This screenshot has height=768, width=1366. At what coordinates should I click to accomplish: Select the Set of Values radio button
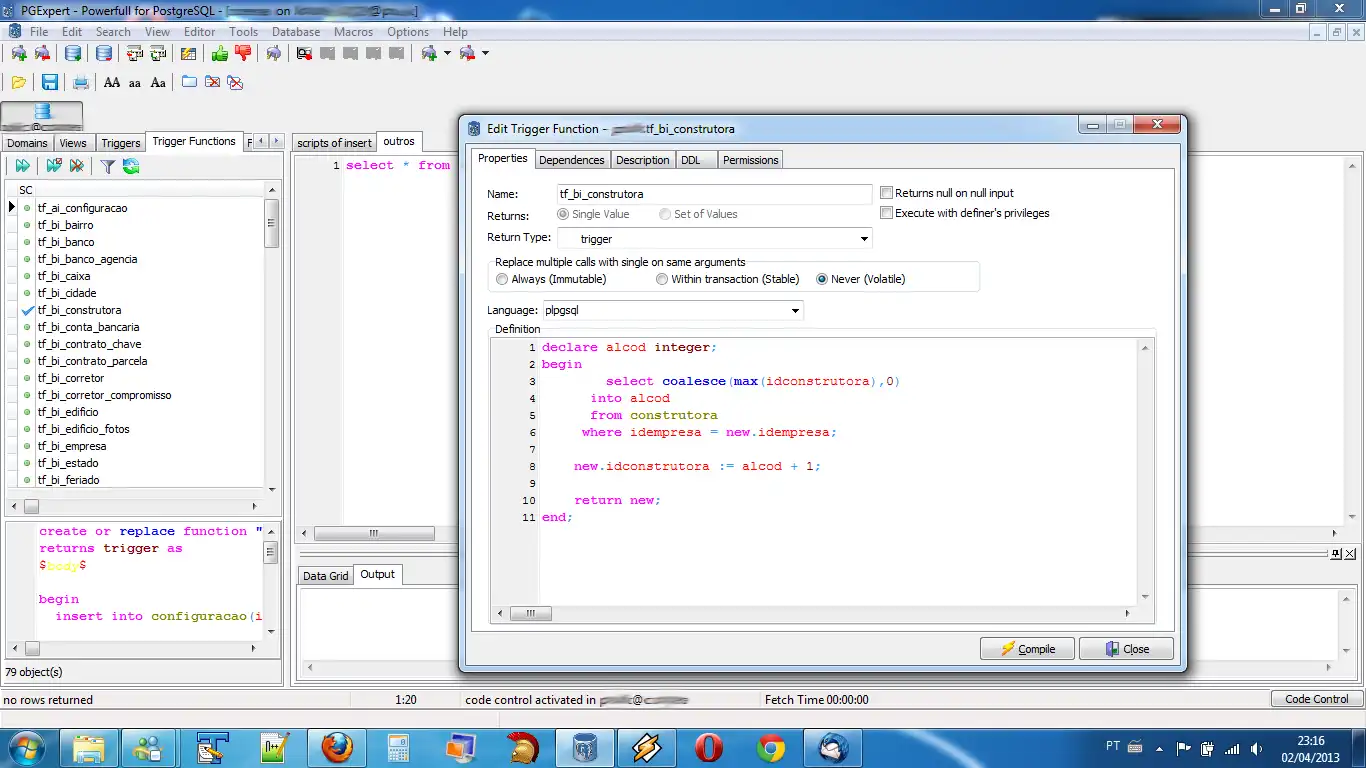[665, 214]
